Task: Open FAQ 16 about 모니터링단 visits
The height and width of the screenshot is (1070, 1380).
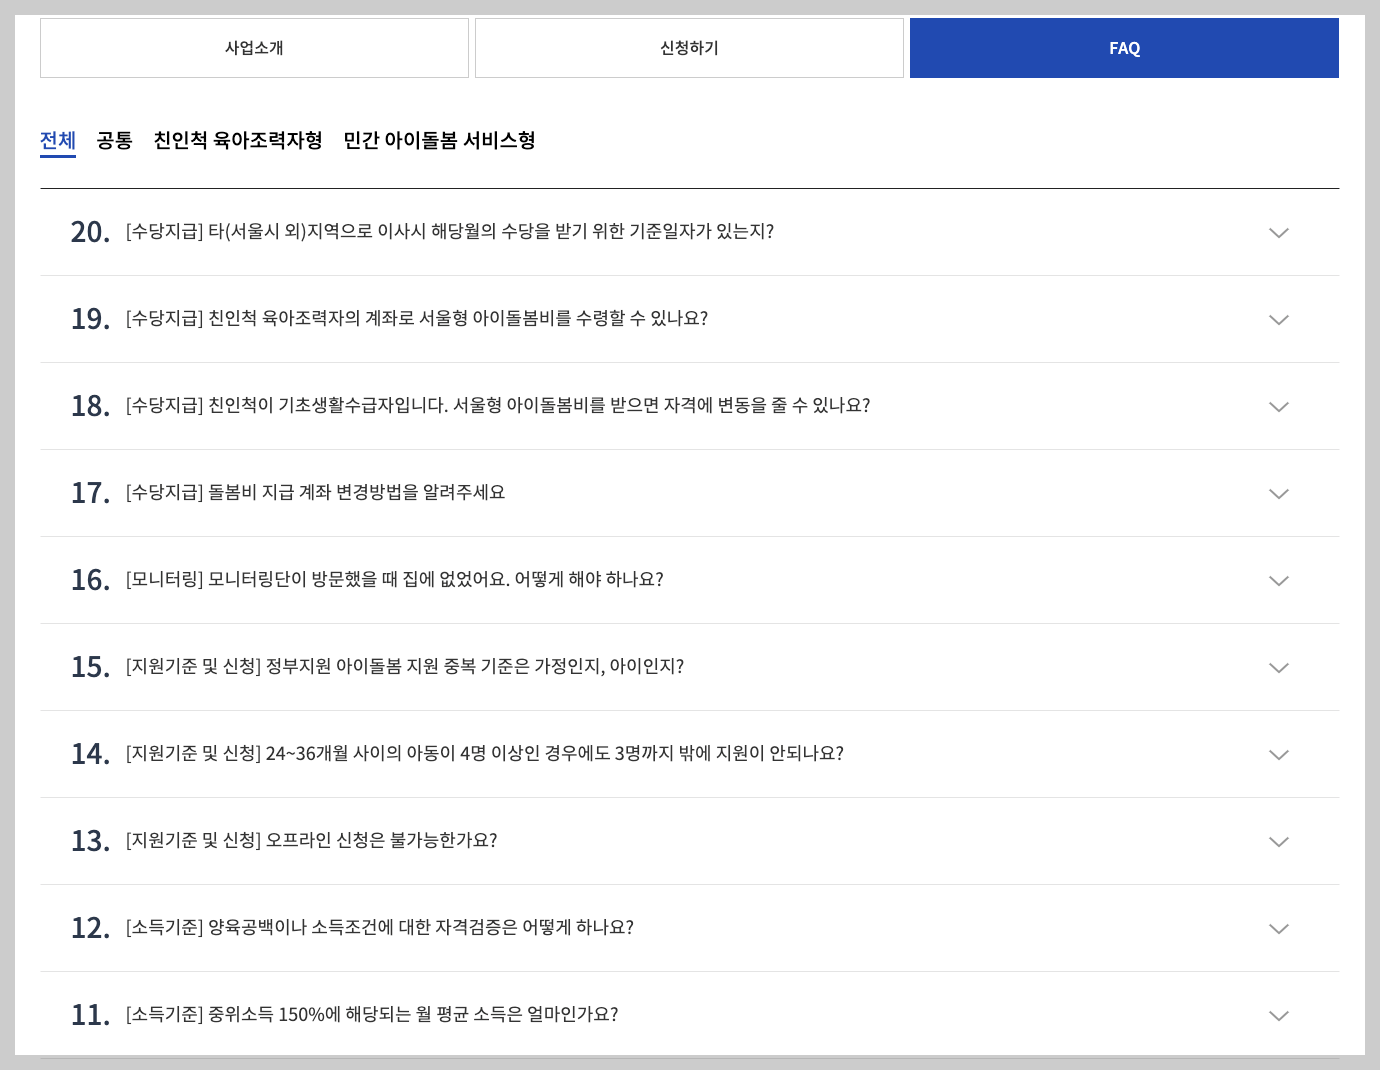Action: 1278,580
